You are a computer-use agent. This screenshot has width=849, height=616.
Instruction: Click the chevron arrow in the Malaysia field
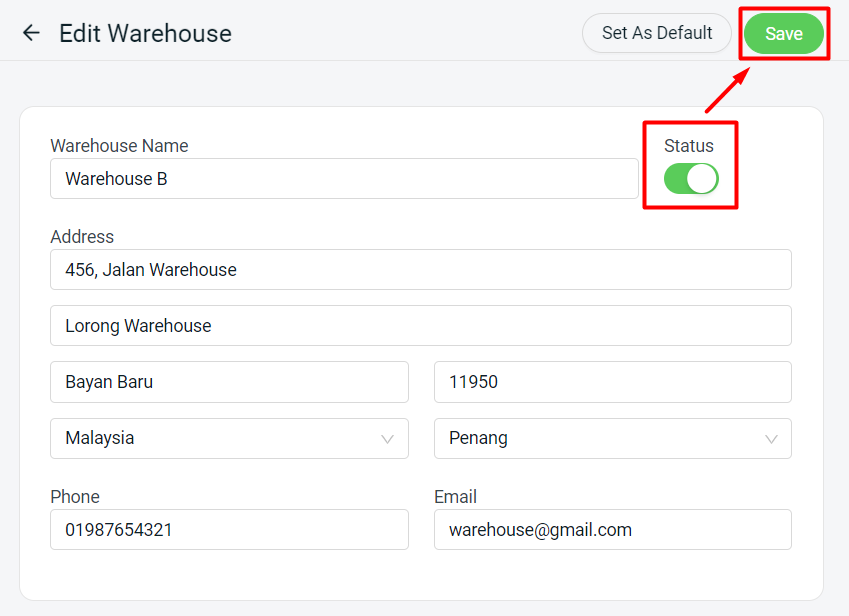click(x=387, y=439)
